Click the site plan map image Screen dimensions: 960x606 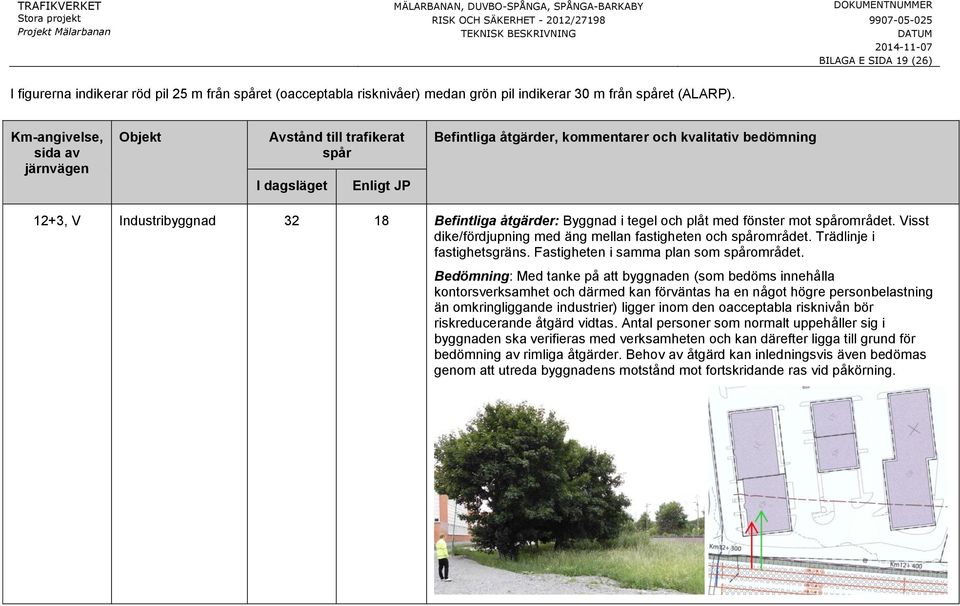click(828, 490)
